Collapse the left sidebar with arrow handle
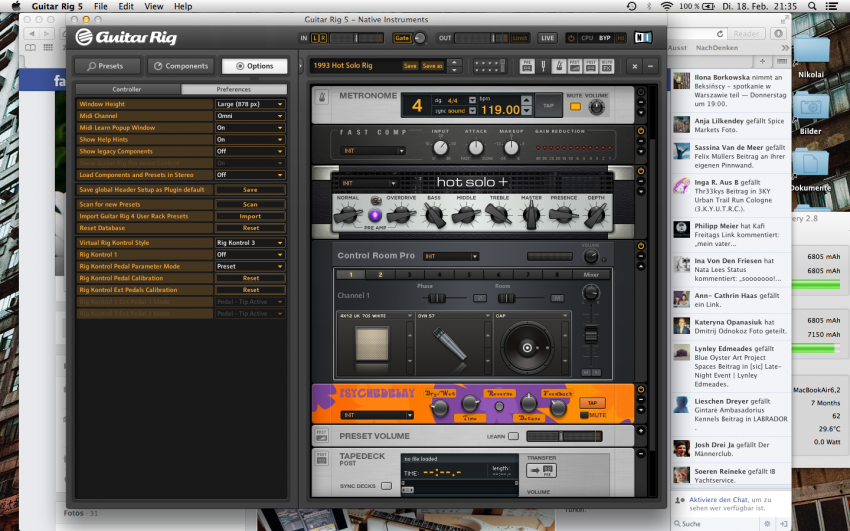 click(301, 66)
